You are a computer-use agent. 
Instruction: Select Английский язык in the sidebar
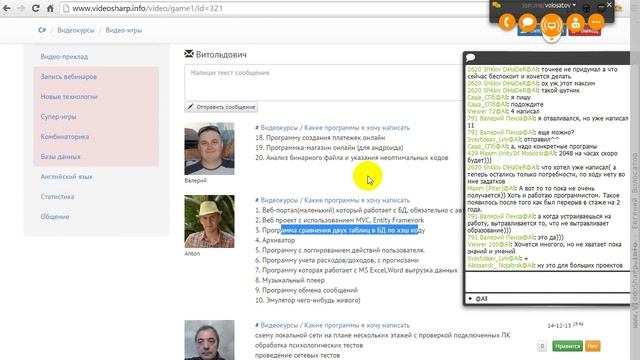[66, 177]
